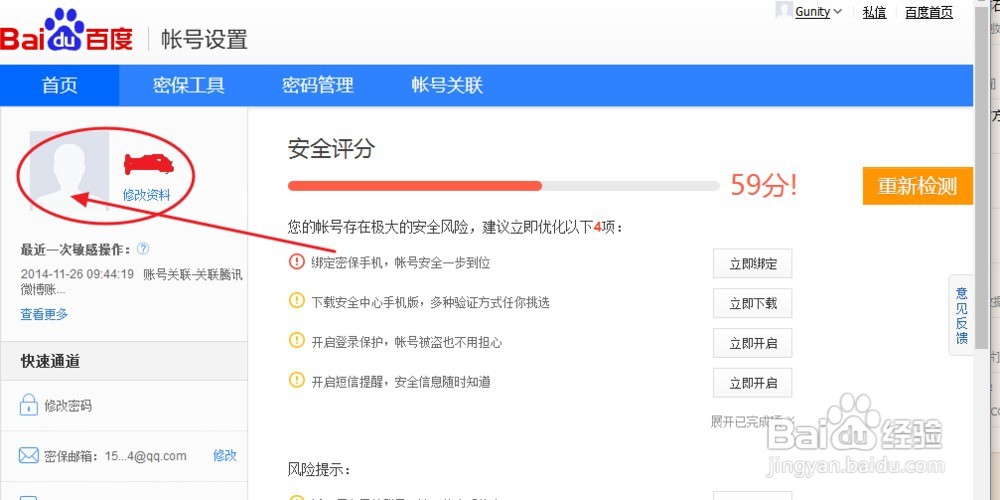The height and width of the screenshot is (500, 1000).
Task: Open the 密码管理 tab
Action: point(318,85)
